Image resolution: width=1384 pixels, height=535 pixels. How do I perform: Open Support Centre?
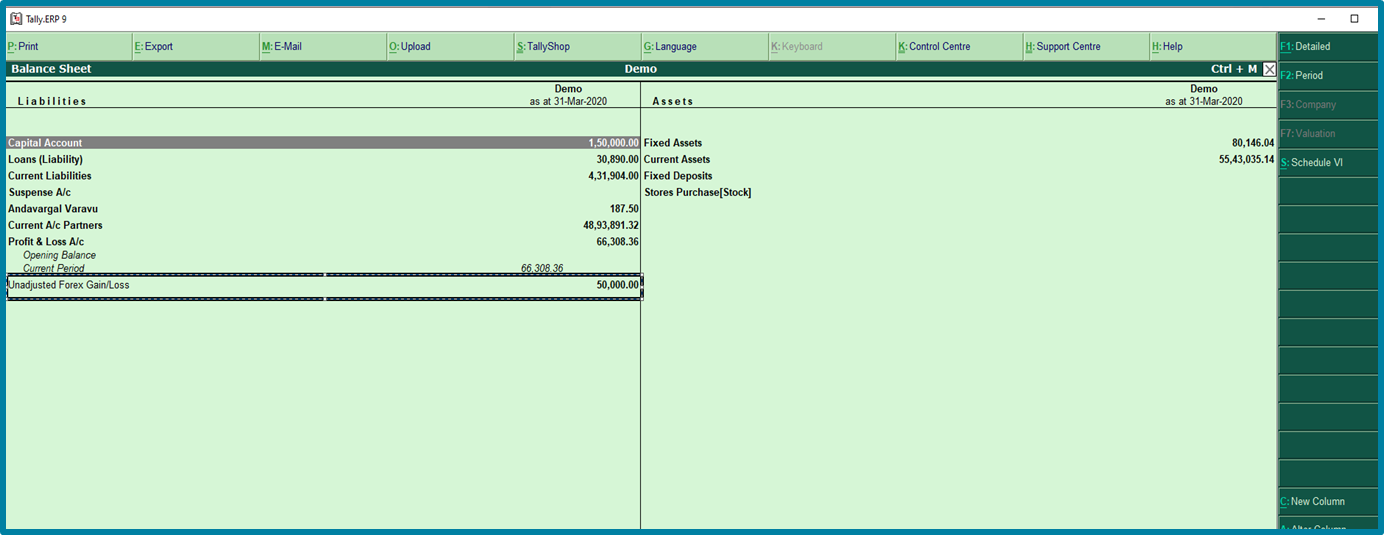pyautogui.click(x=1085, y=46)
